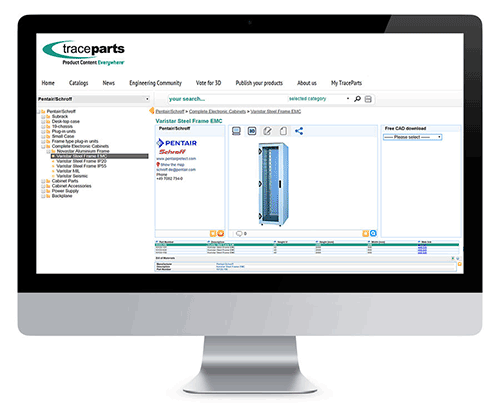The height and width of the screenshot is (418, 500).
Task: Open the Free CAD download format dropdown
Action: [413, 137]
